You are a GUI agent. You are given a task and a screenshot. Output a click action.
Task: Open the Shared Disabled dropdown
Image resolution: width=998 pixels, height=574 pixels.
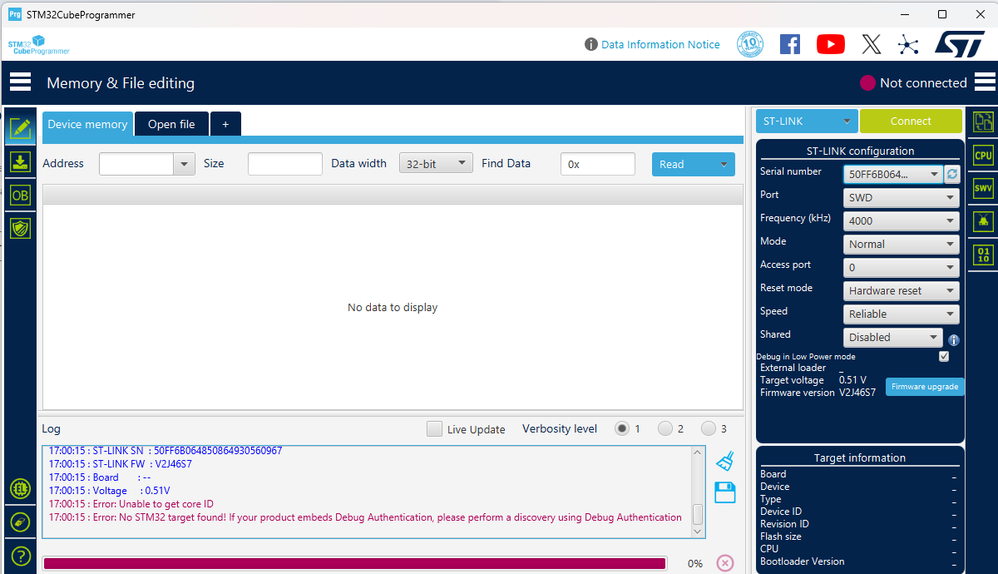click(x=892, y=337)
